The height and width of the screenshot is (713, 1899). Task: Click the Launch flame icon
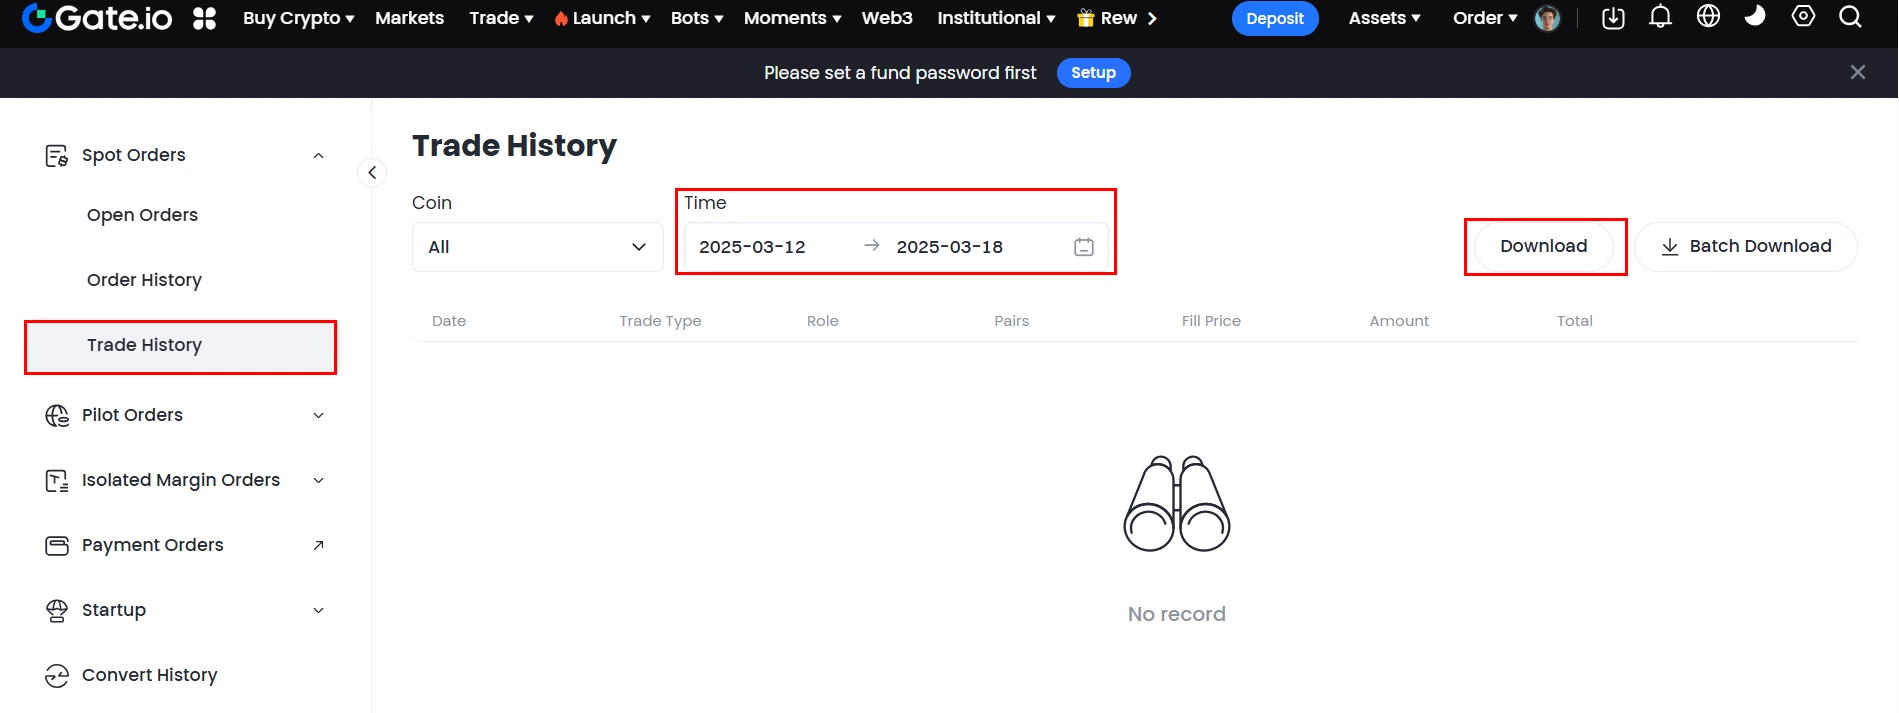coord(561,18)
